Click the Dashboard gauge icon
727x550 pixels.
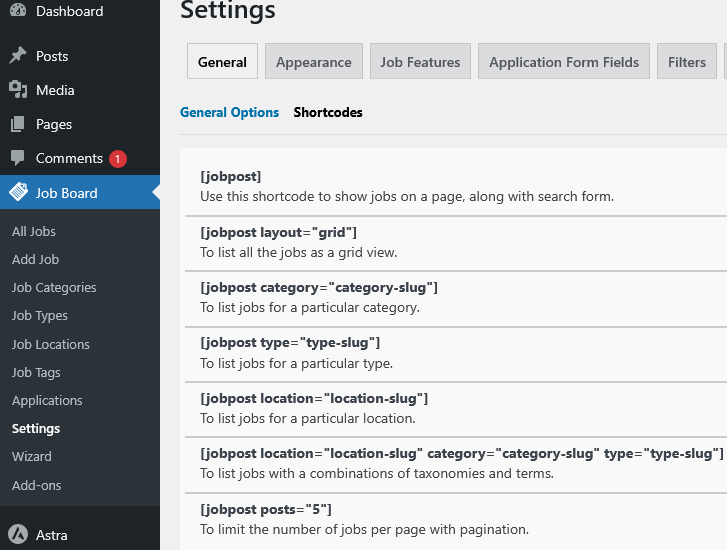tap(18, 12)
